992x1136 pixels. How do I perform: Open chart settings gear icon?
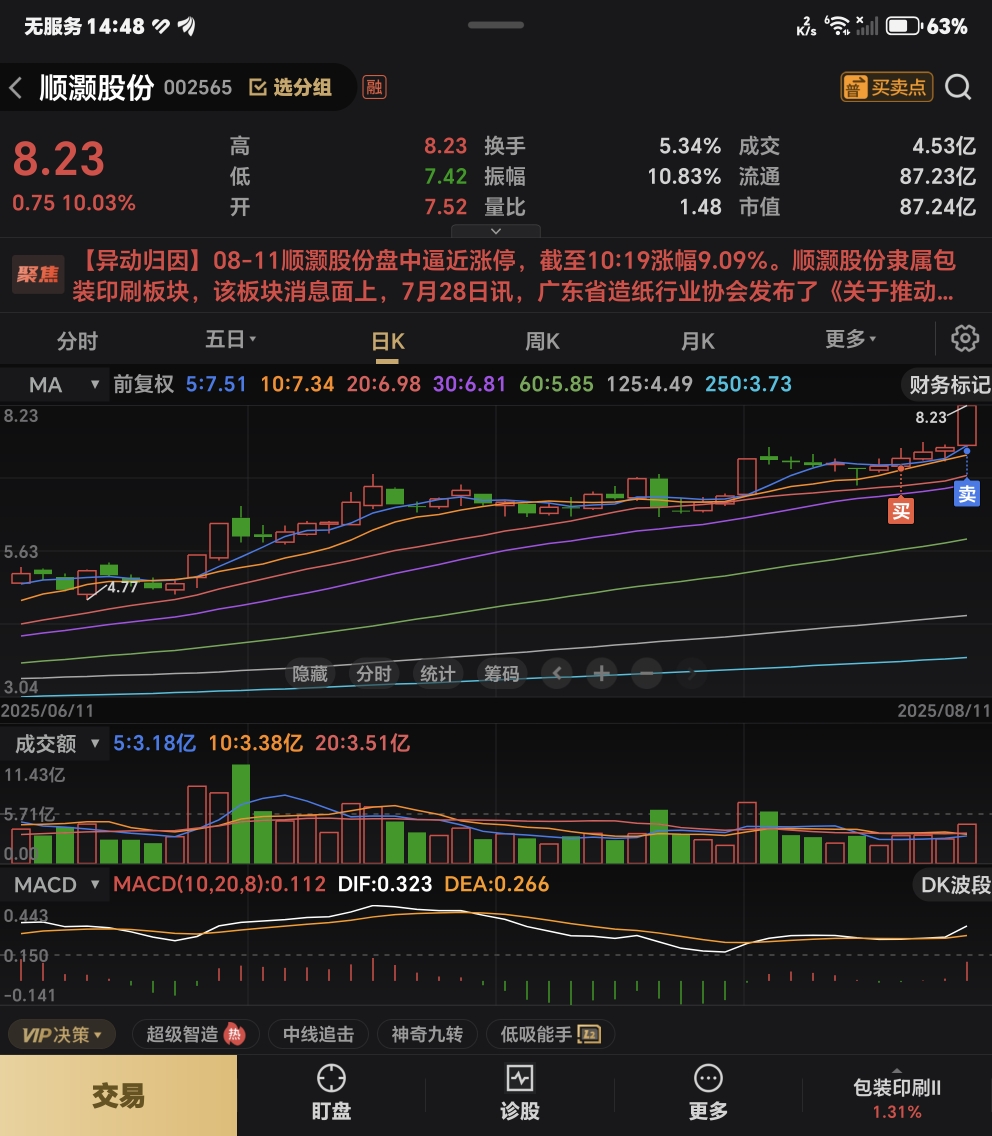point(964,338)
